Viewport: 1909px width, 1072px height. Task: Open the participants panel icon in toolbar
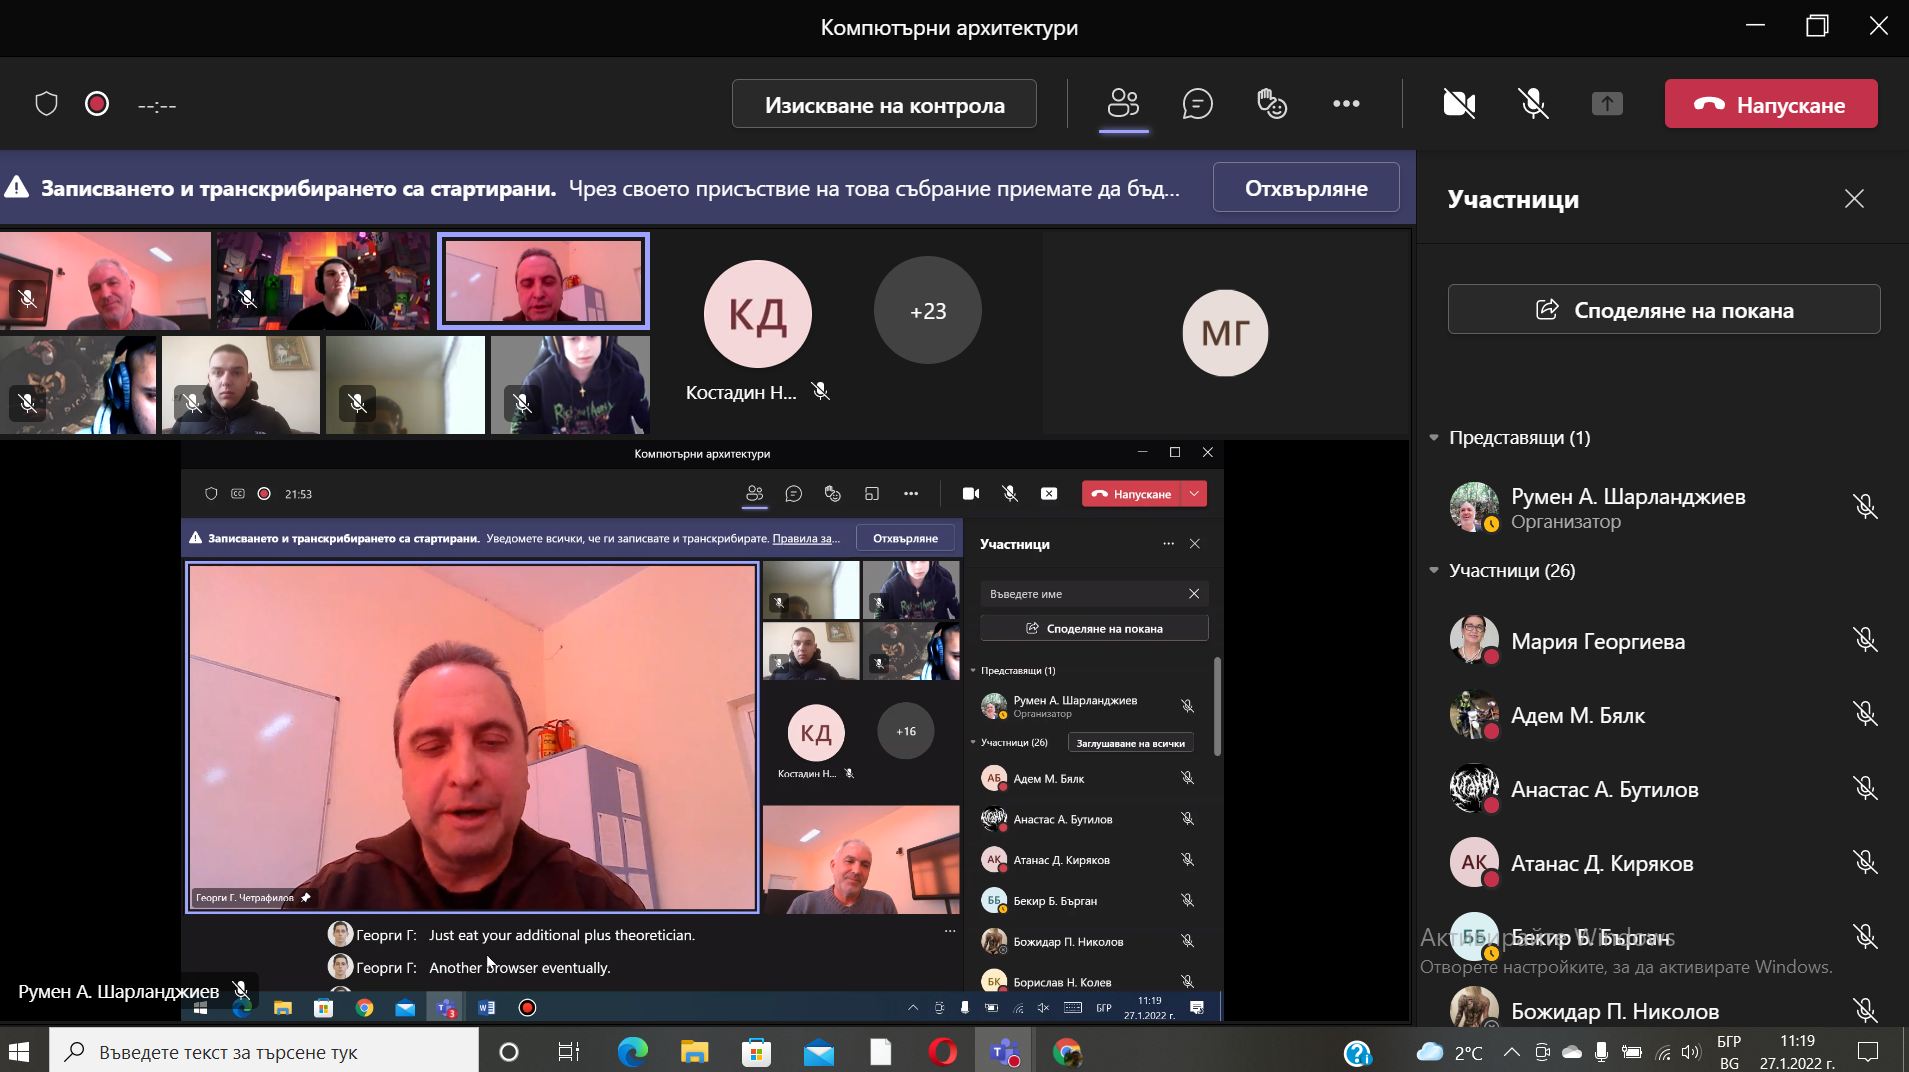click(x=1123, y=104)
